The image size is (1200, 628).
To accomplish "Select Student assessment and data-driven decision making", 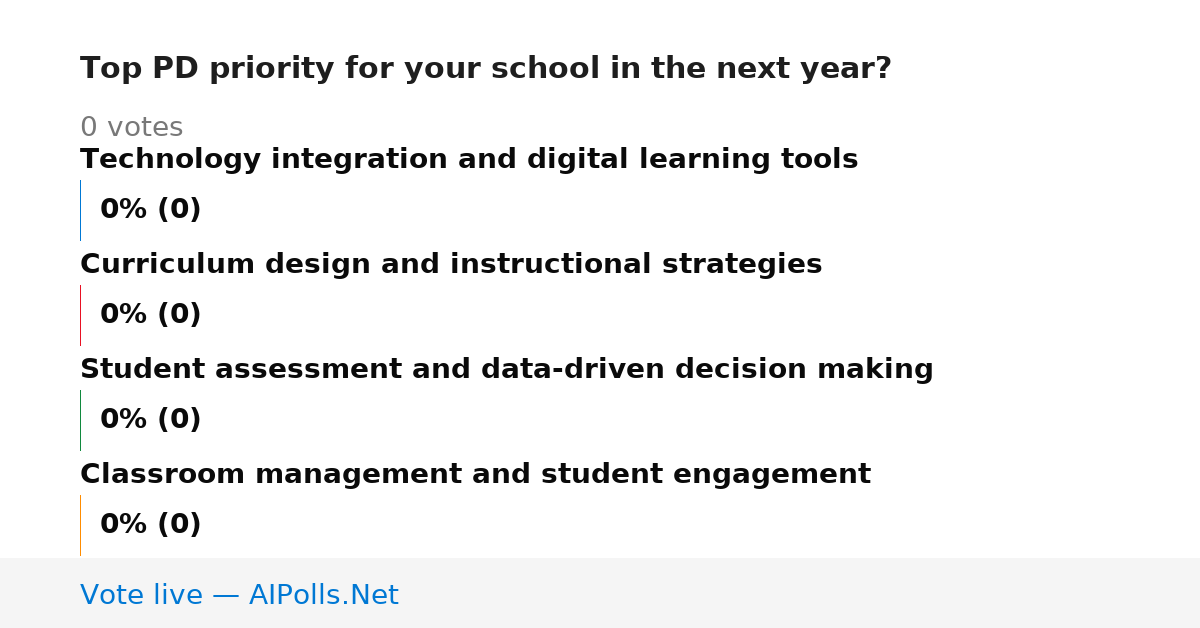I will point(506,370).
